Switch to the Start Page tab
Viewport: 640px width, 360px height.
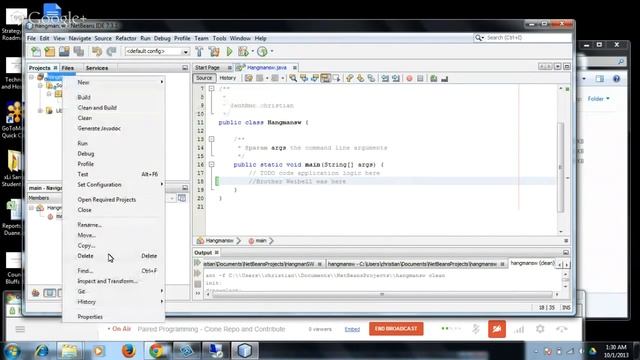(207, 67)
